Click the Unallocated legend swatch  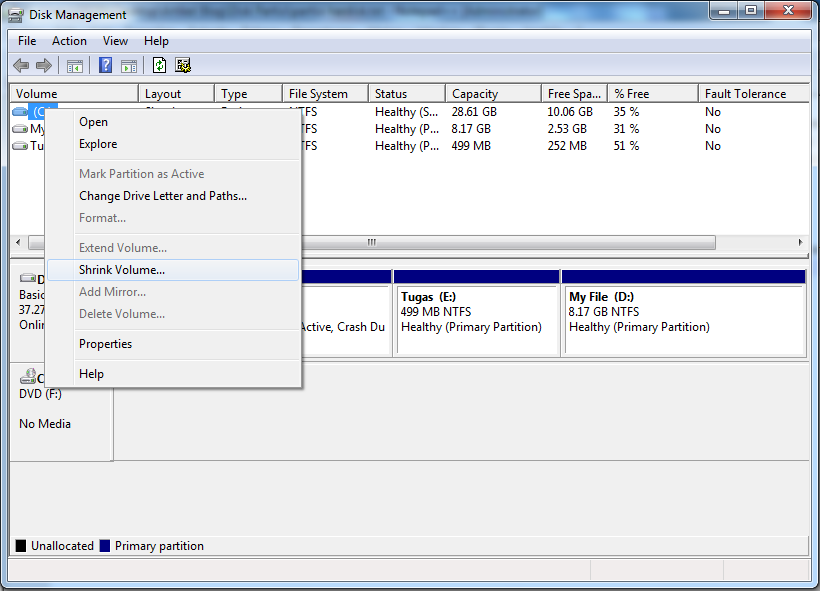click(x=20, y=545)
